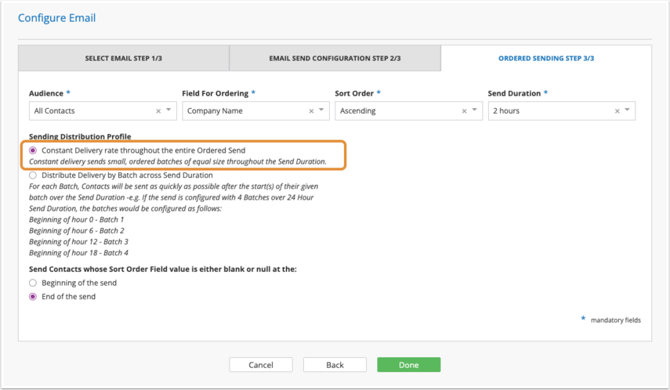Expand the Sort Order dropdown arrow

(x=474, y=110)
